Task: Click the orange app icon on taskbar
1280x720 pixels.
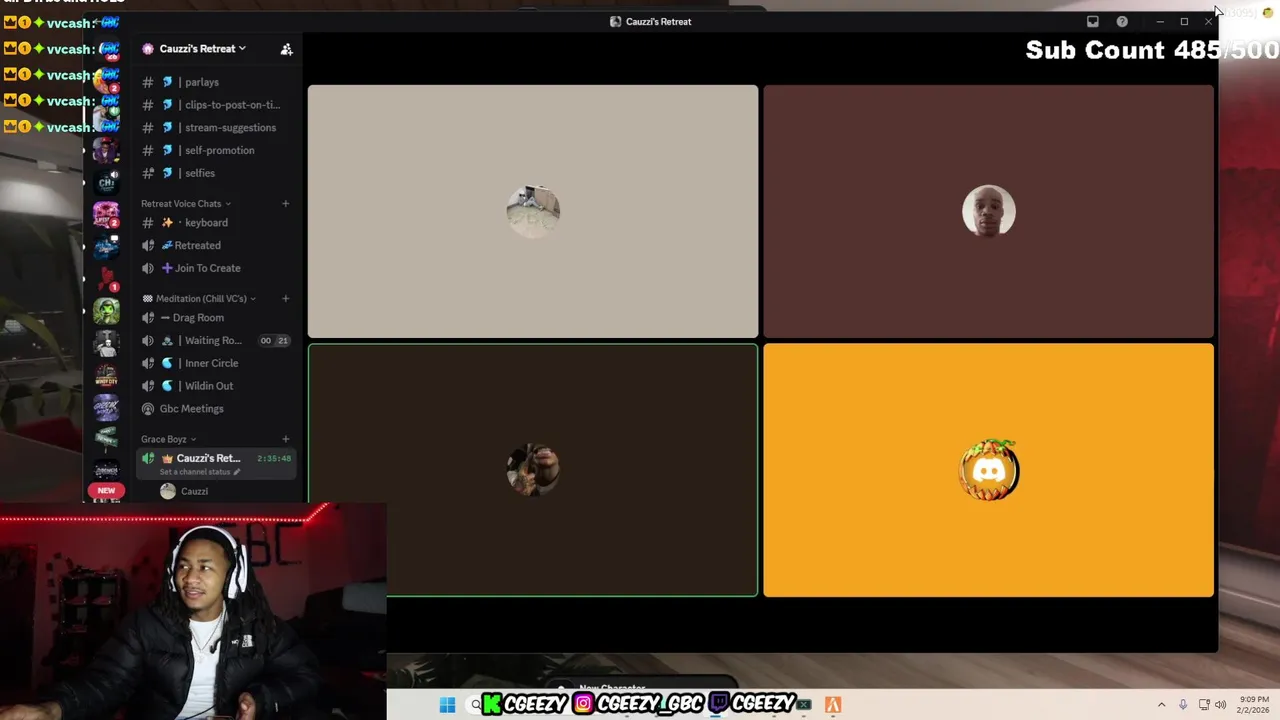Action: (x=833, y=705)
